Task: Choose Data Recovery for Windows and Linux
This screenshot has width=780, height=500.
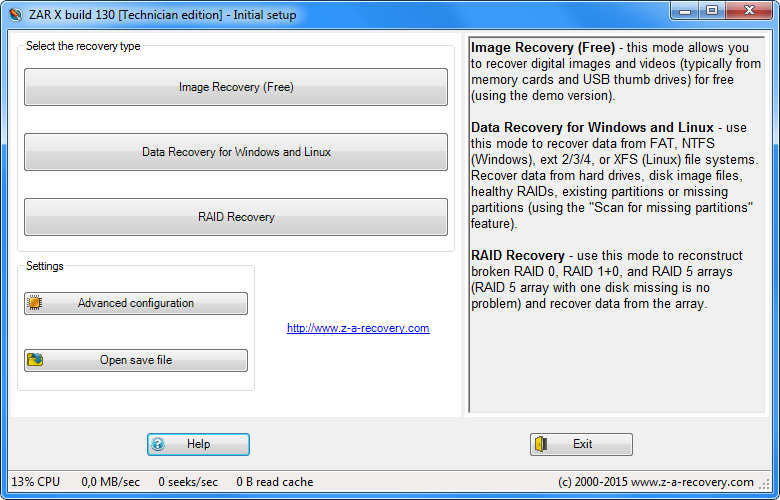Action: (x=236, y=152)
